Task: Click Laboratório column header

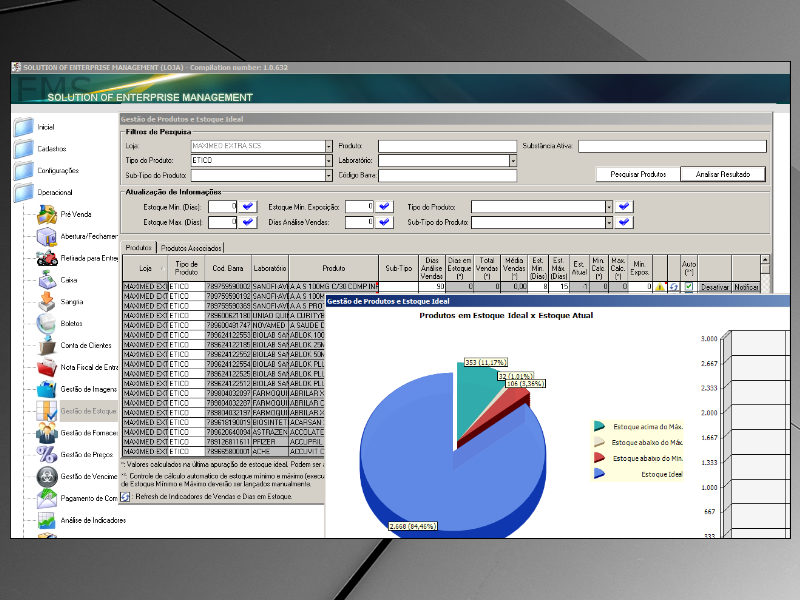Action: [x=270, y=268]
